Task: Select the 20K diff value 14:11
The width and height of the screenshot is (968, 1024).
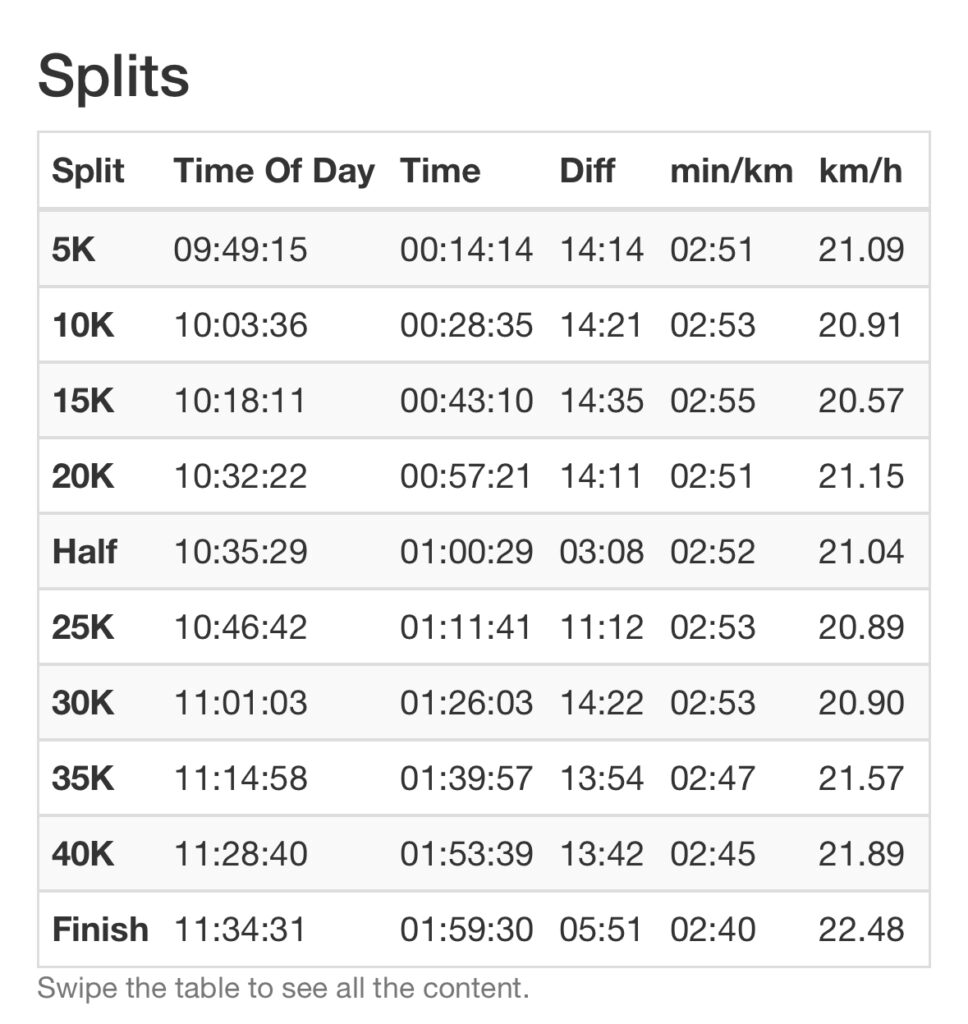Action: [601, 476]
